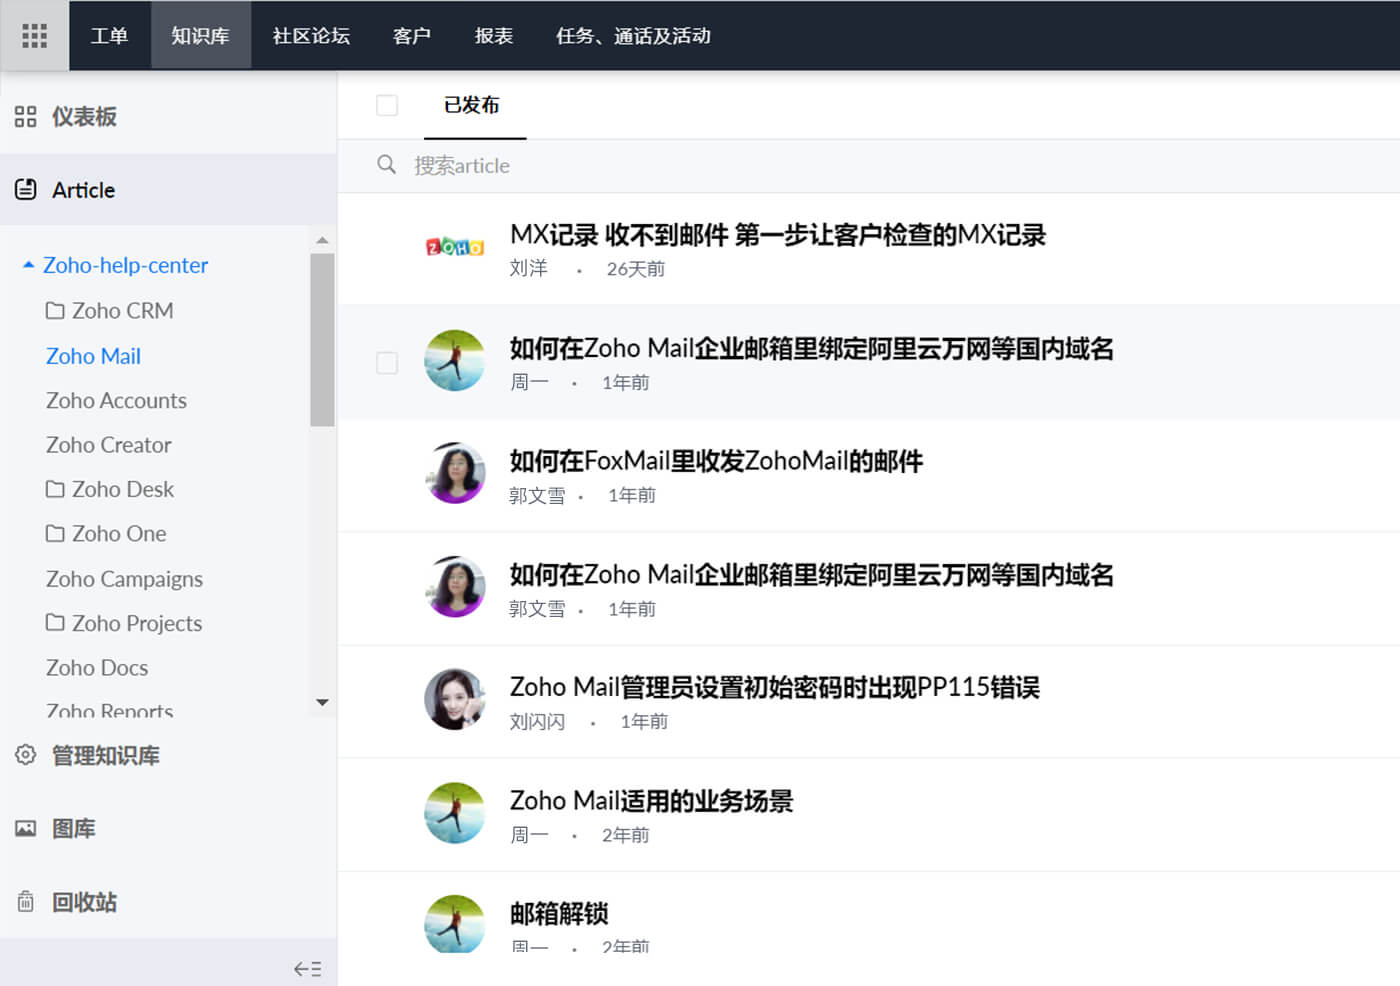Click the Article icon in sidebar
Viewport: 1400px width, 986px height.
point(26,189)
